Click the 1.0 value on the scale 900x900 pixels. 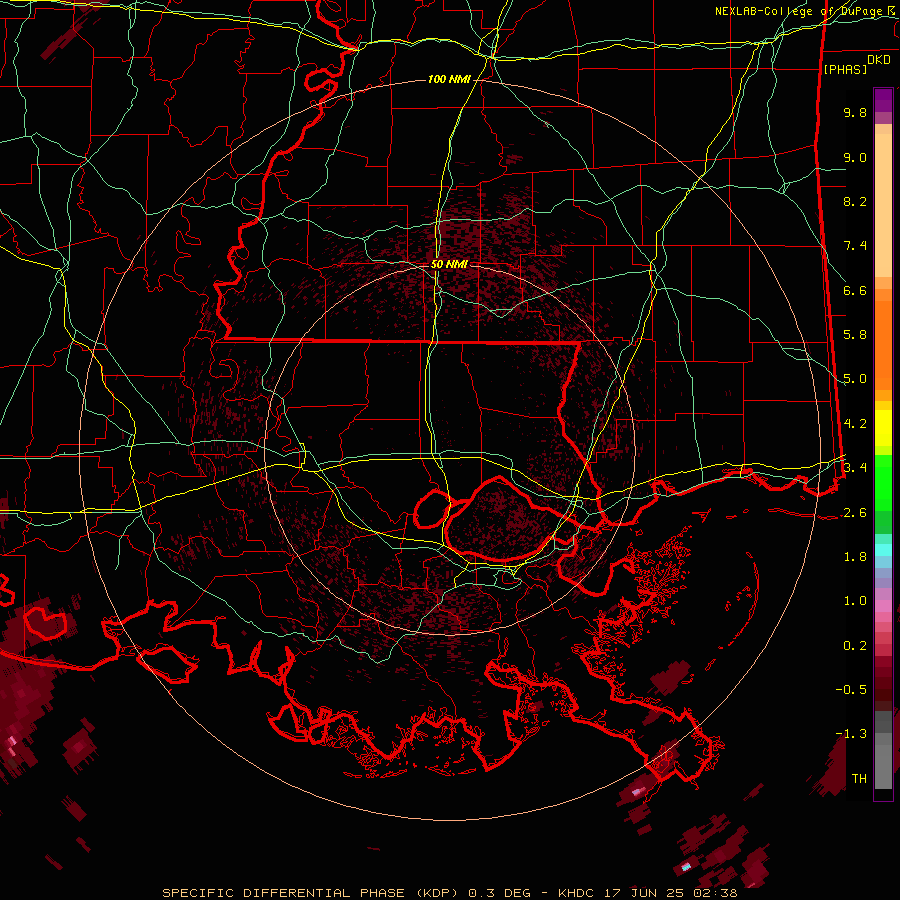click(855, 601)
